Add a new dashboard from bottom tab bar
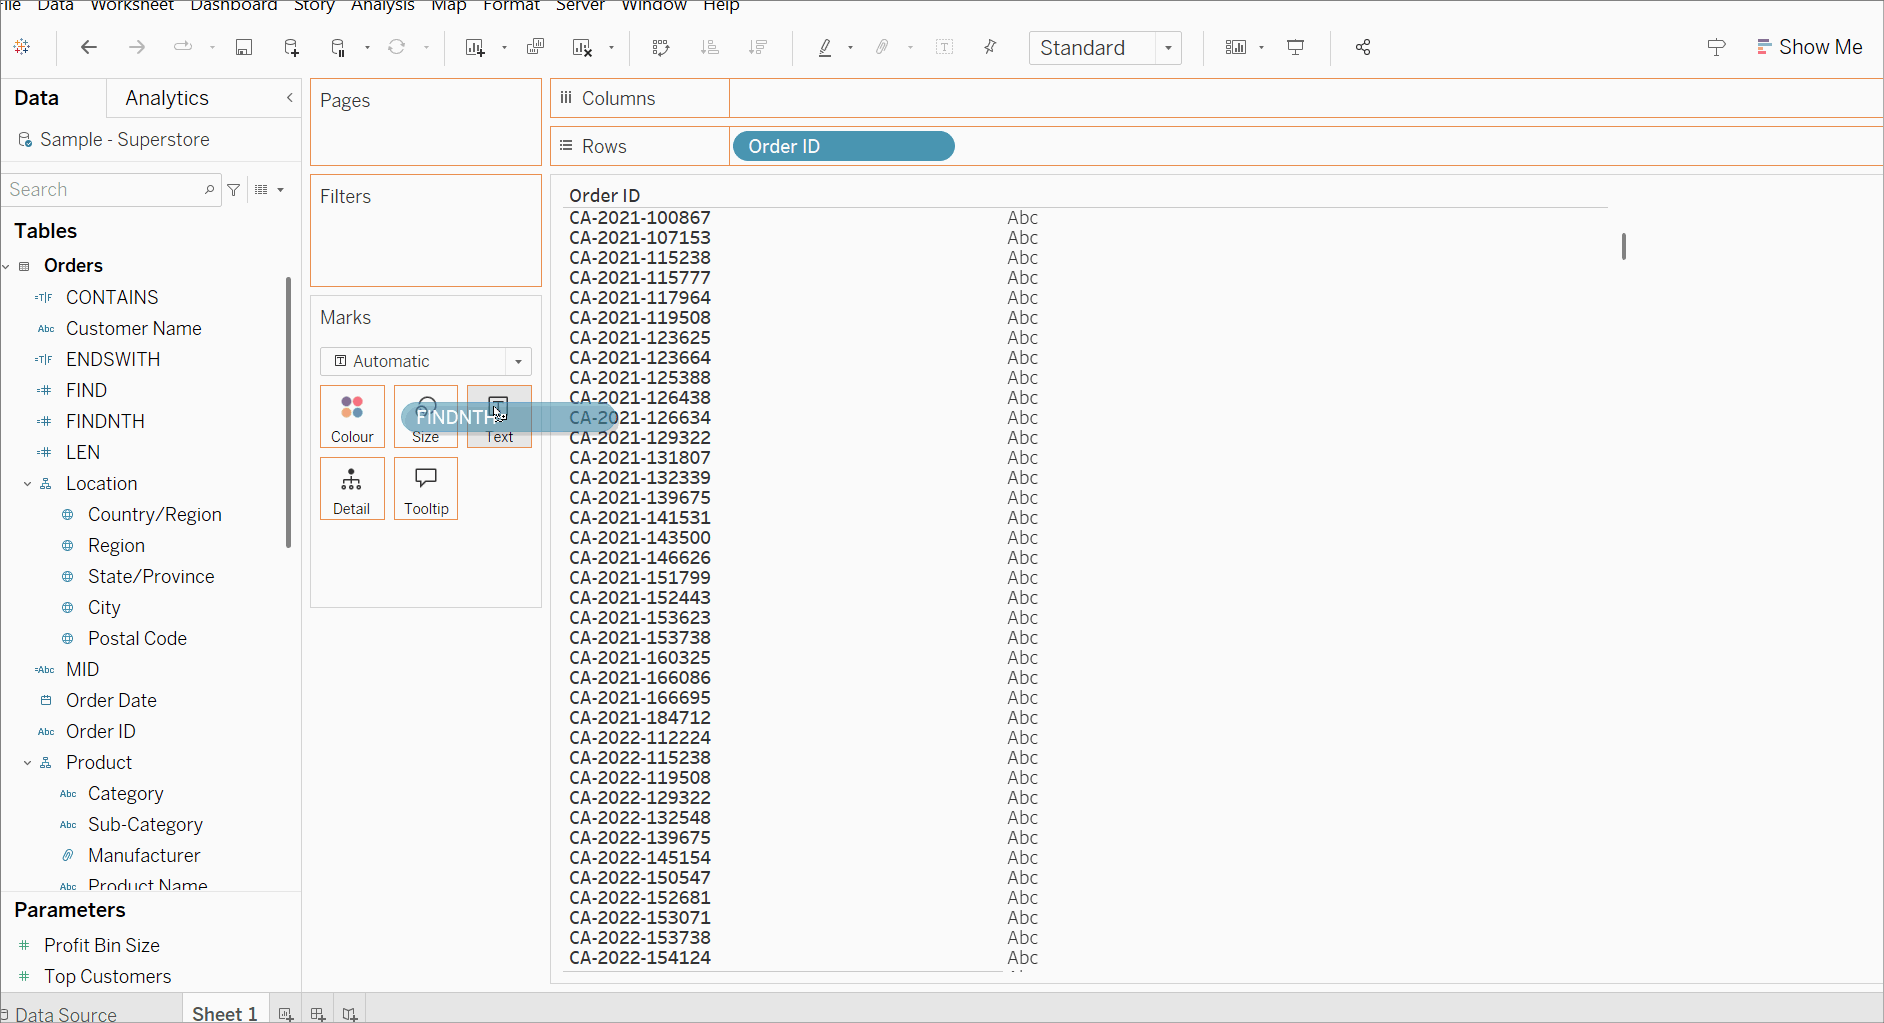Viewport: 1884px width, 1023px height. pos(318,1014)
